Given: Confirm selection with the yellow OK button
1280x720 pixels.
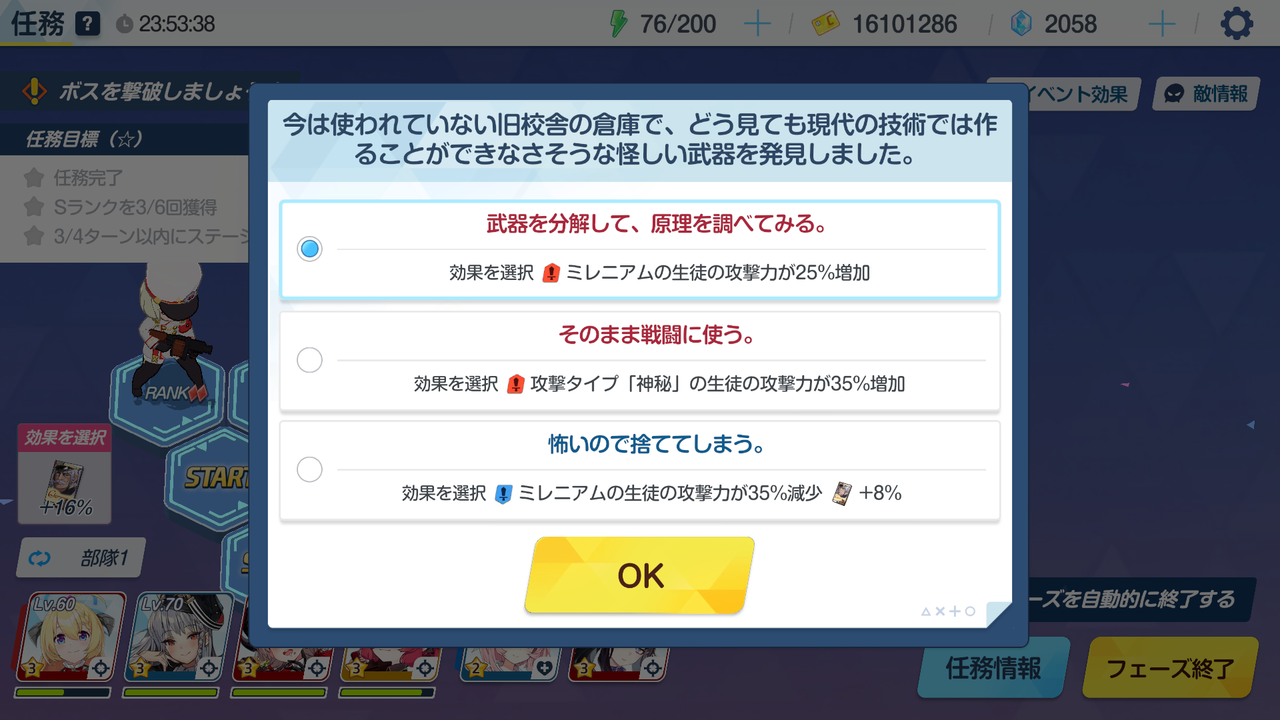Looking at the screenshot, I should 640,575.
